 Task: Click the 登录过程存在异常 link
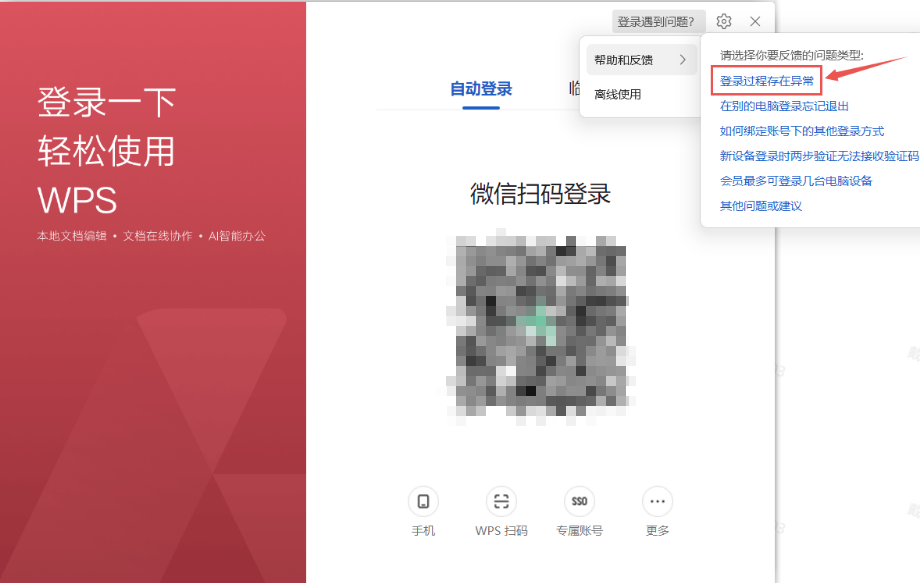[x=767, y=81]
